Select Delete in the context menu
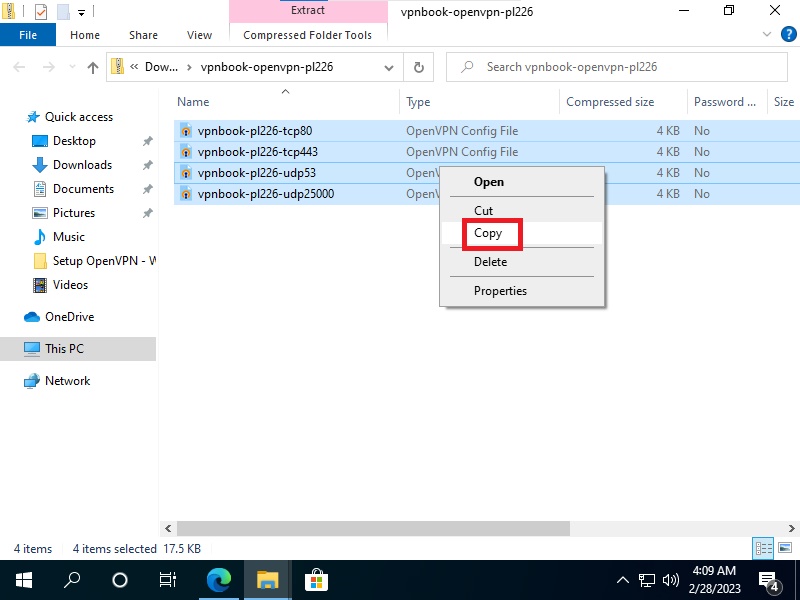 (x=490, y=262)
